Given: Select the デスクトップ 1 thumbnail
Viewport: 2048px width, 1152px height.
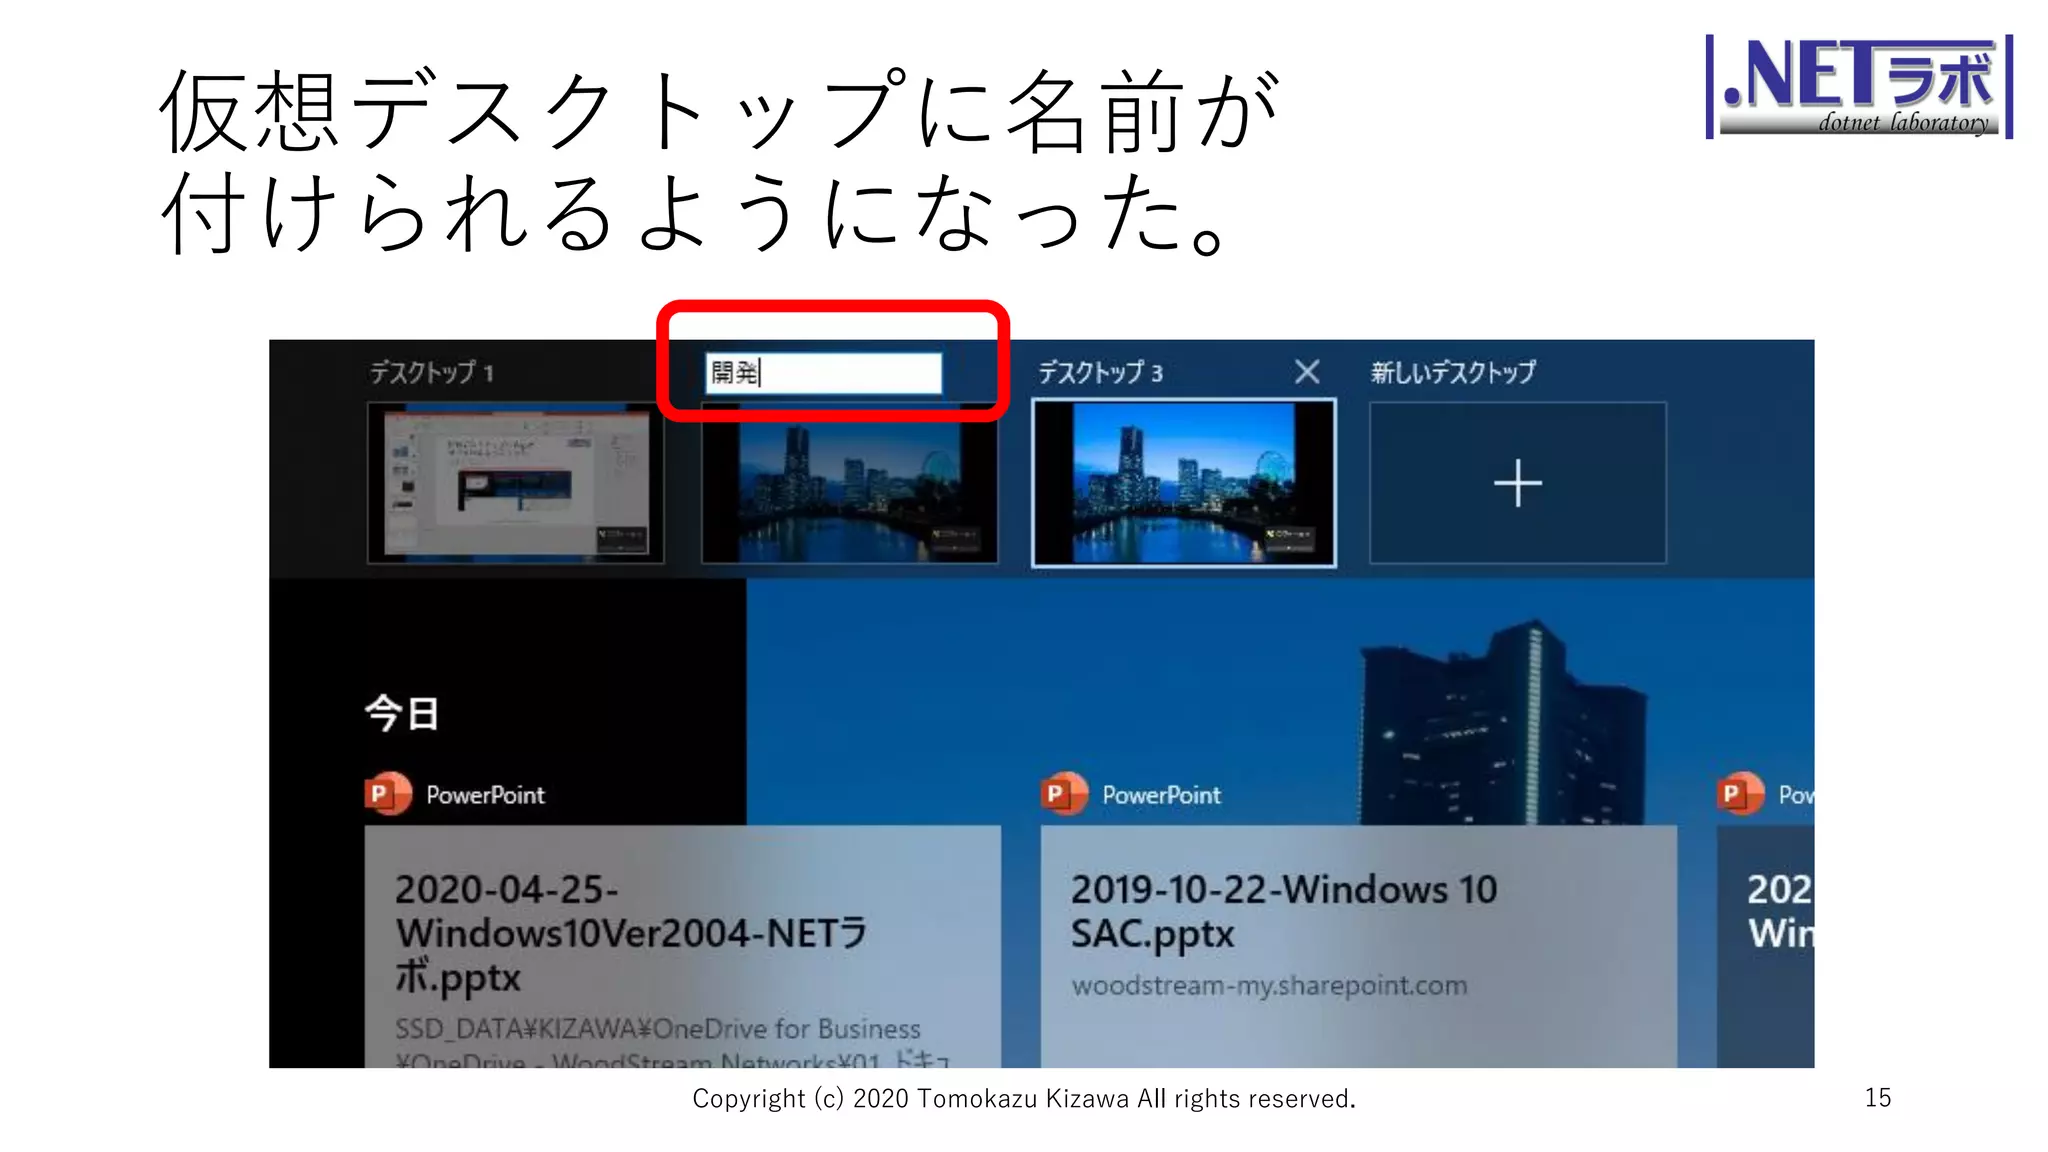Looking at the screenshot, I should (x=516, y=483).
